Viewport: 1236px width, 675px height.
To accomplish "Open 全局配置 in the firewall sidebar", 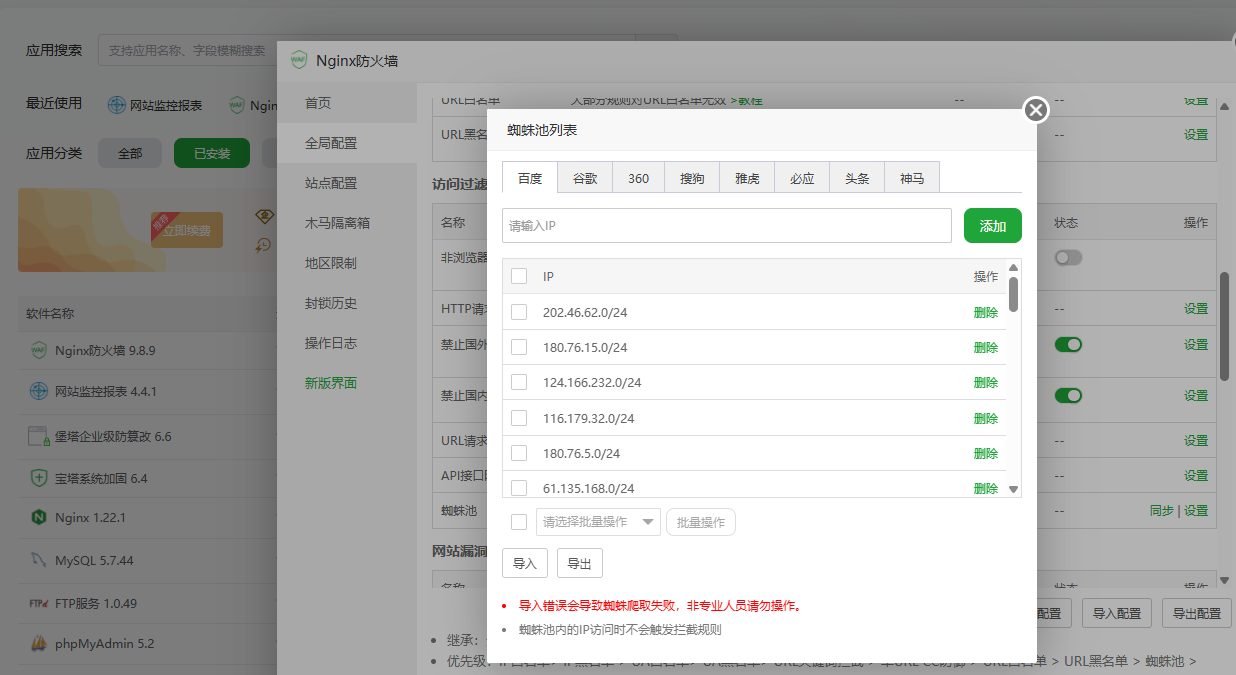I will click(x=347, y=143).
